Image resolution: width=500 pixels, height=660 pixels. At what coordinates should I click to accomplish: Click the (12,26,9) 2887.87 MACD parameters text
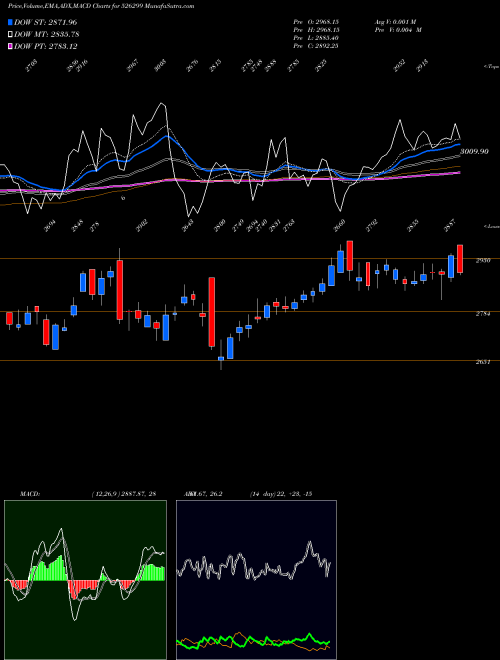pyautogui.click(x=124, y=494)
